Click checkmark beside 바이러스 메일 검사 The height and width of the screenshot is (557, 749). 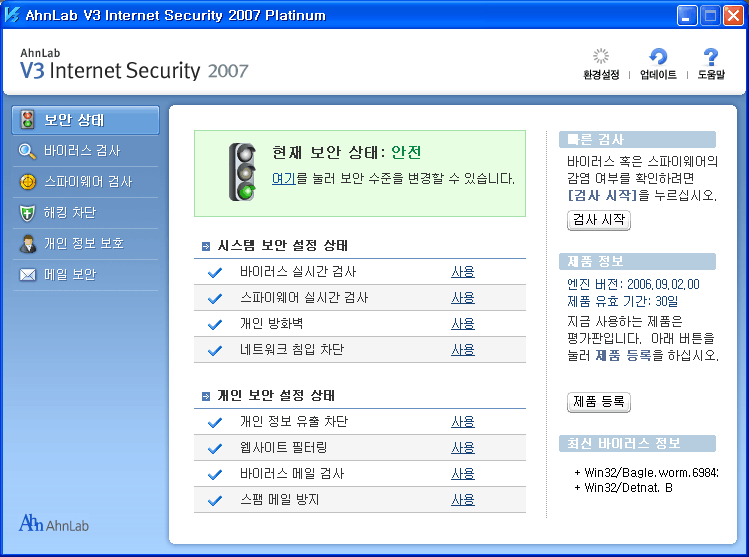coord(215,474)
